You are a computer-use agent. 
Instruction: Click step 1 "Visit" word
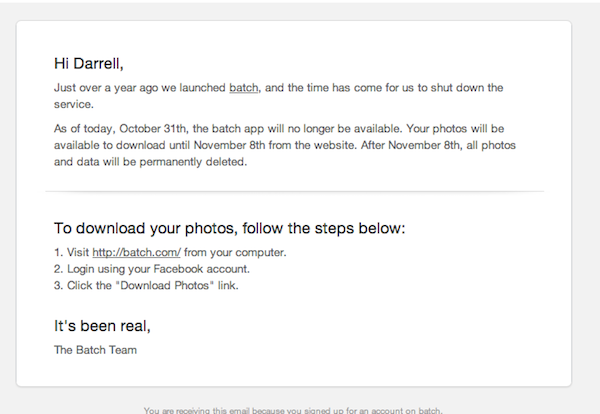tap(77, 252)
